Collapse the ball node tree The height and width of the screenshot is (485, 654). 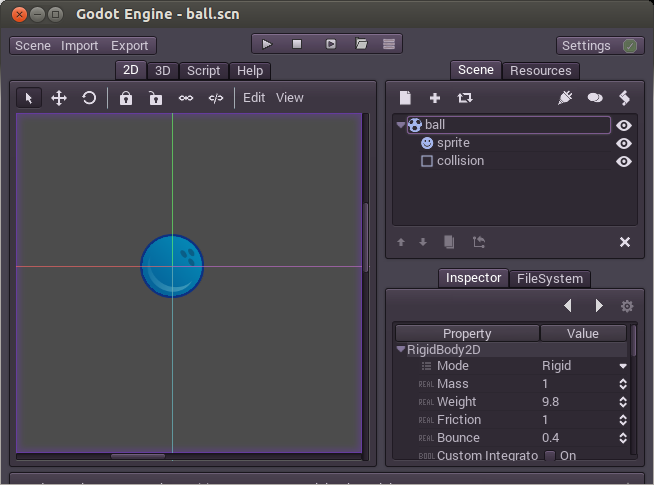point(401,125)
